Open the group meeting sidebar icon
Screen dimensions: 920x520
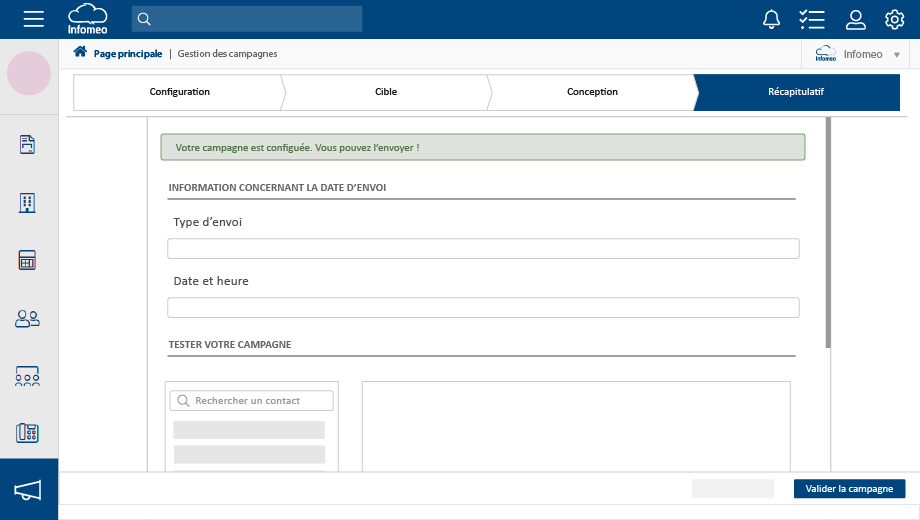click(27, 376)
